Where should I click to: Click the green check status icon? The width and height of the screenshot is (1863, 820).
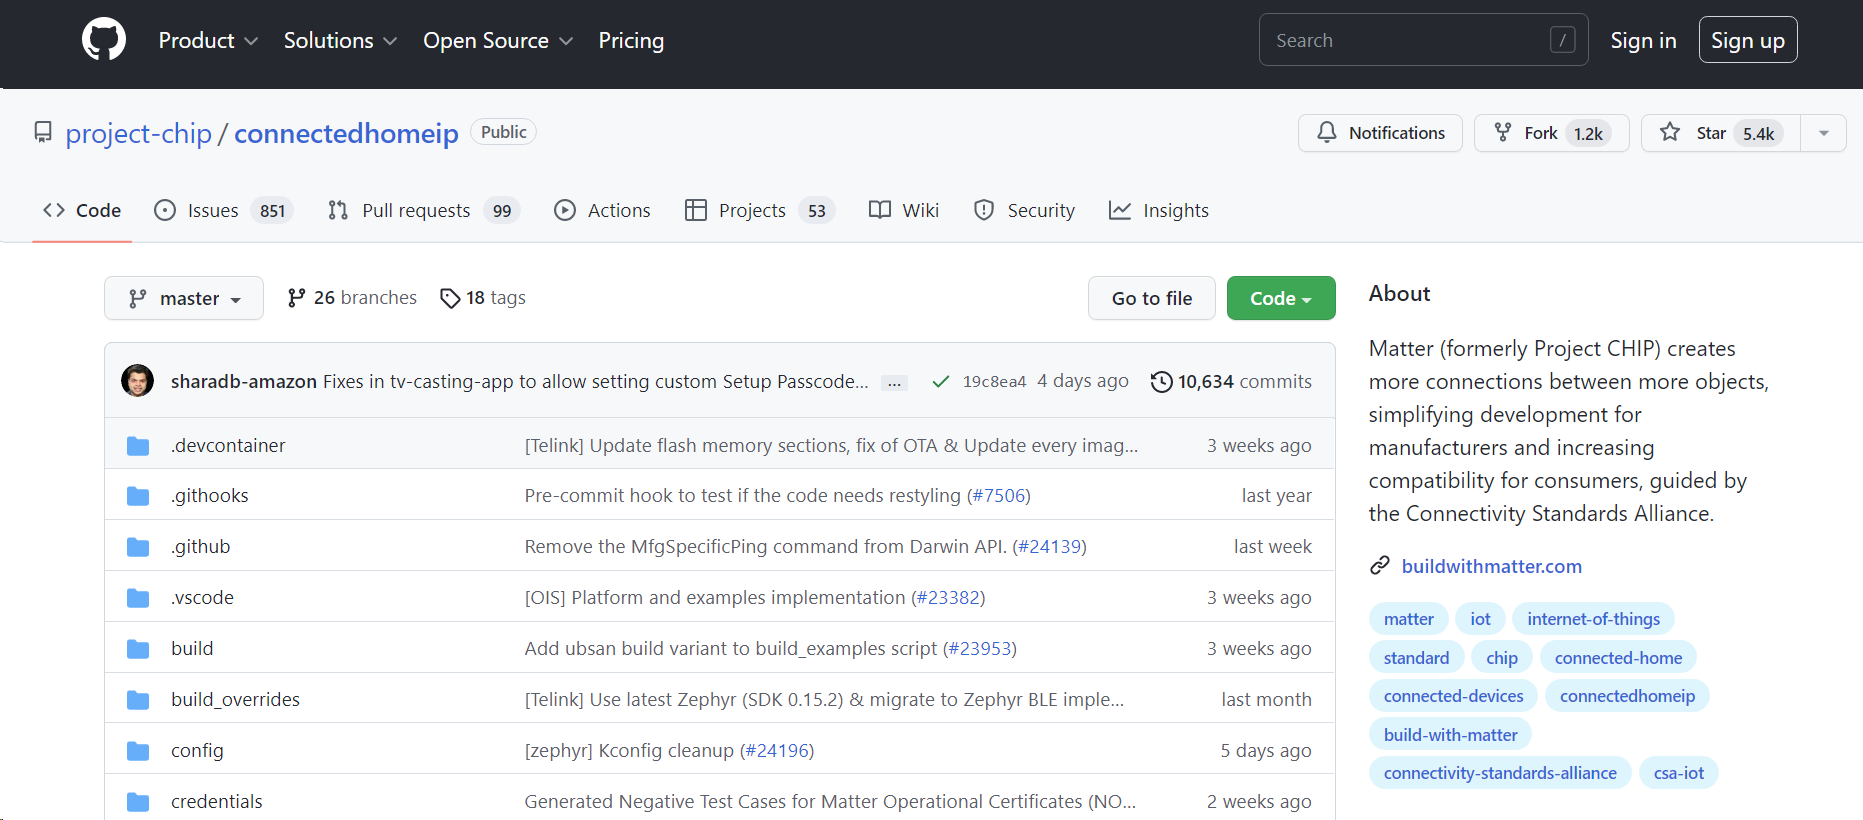point(940,382)
